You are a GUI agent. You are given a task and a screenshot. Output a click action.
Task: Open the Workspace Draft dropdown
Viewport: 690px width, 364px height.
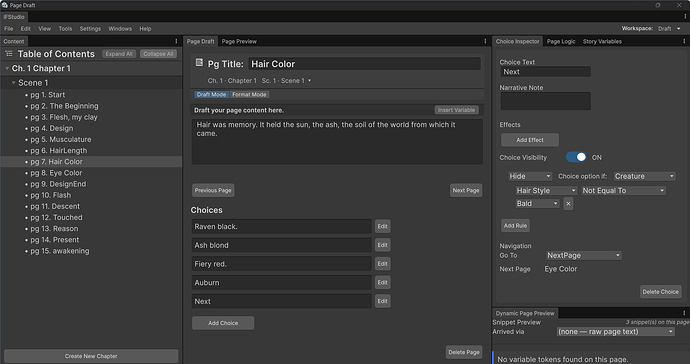(669, 29)
